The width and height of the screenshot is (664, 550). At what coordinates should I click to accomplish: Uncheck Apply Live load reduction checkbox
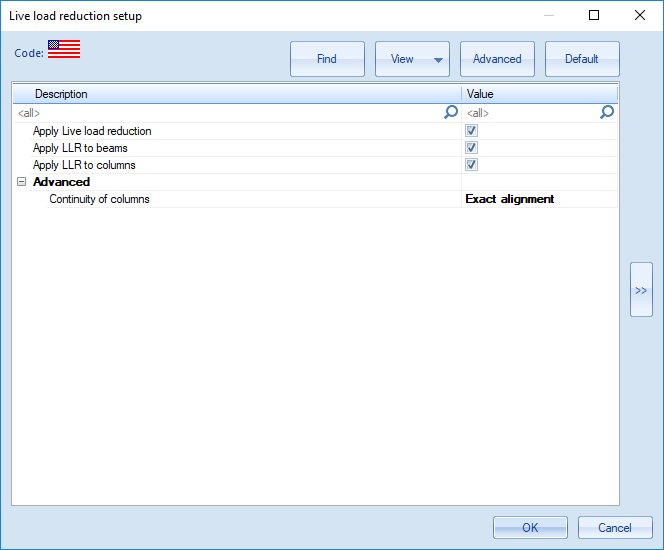coord(471,131)
